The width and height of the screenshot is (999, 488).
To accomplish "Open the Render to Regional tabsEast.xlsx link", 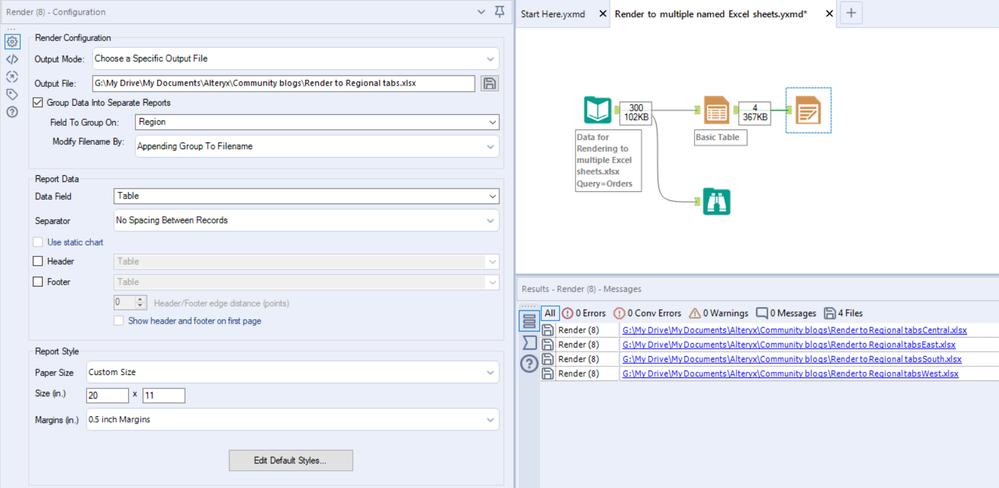I will tap(789, 345).
